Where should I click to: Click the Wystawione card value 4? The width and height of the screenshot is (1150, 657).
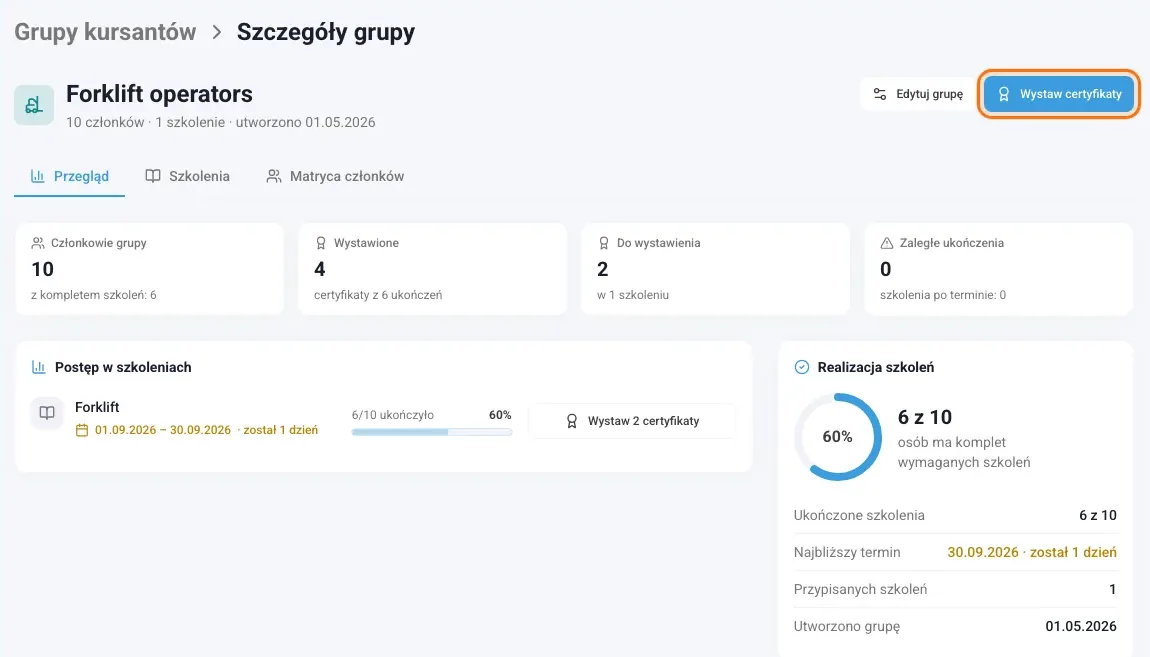click(320, 269)
